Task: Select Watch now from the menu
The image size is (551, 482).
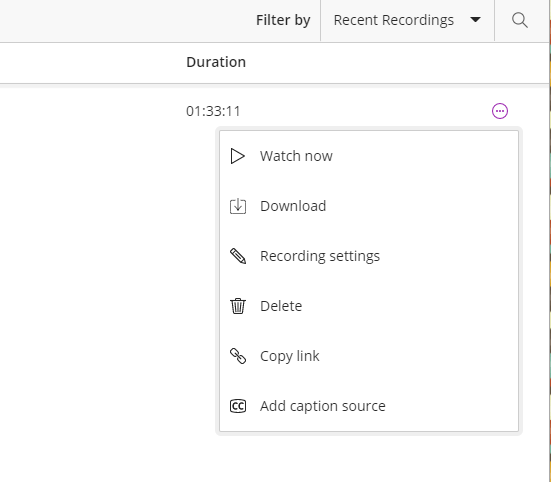Action: coord(369,156)
